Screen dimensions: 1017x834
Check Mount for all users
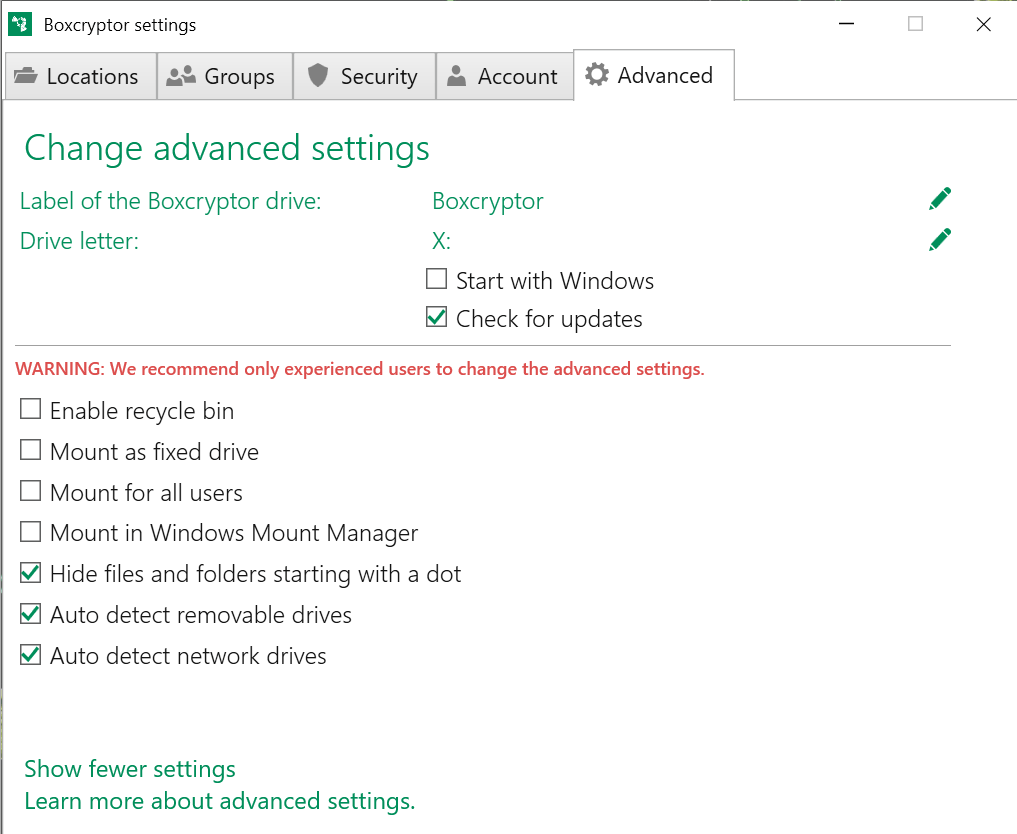tap(31, 492)
